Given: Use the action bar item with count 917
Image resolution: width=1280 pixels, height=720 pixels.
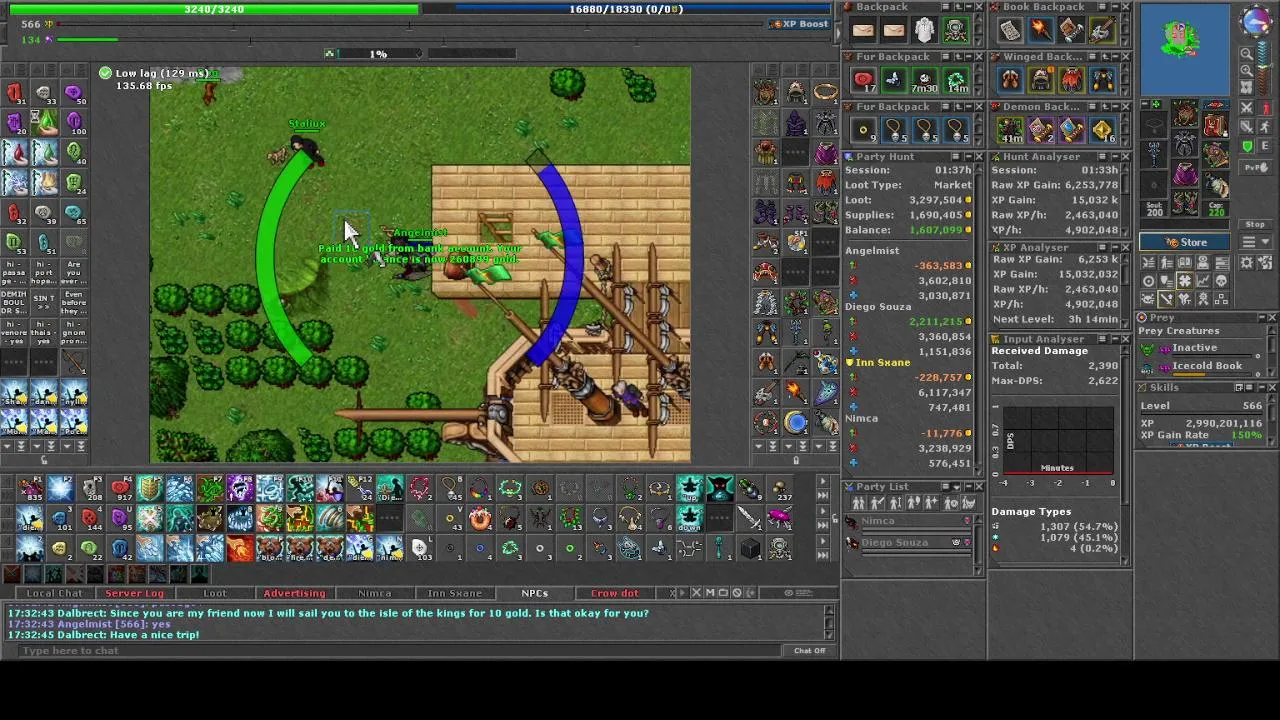Looking at the screenshot, I should coord(120,489).
